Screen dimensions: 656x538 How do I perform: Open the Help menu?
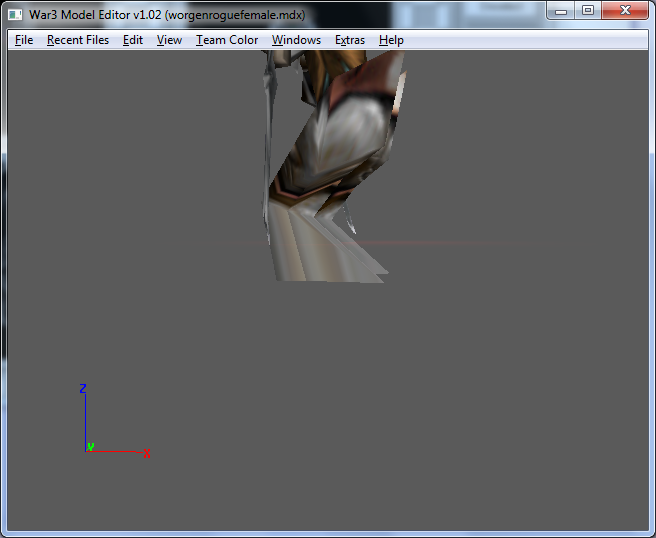coord(391,40)
